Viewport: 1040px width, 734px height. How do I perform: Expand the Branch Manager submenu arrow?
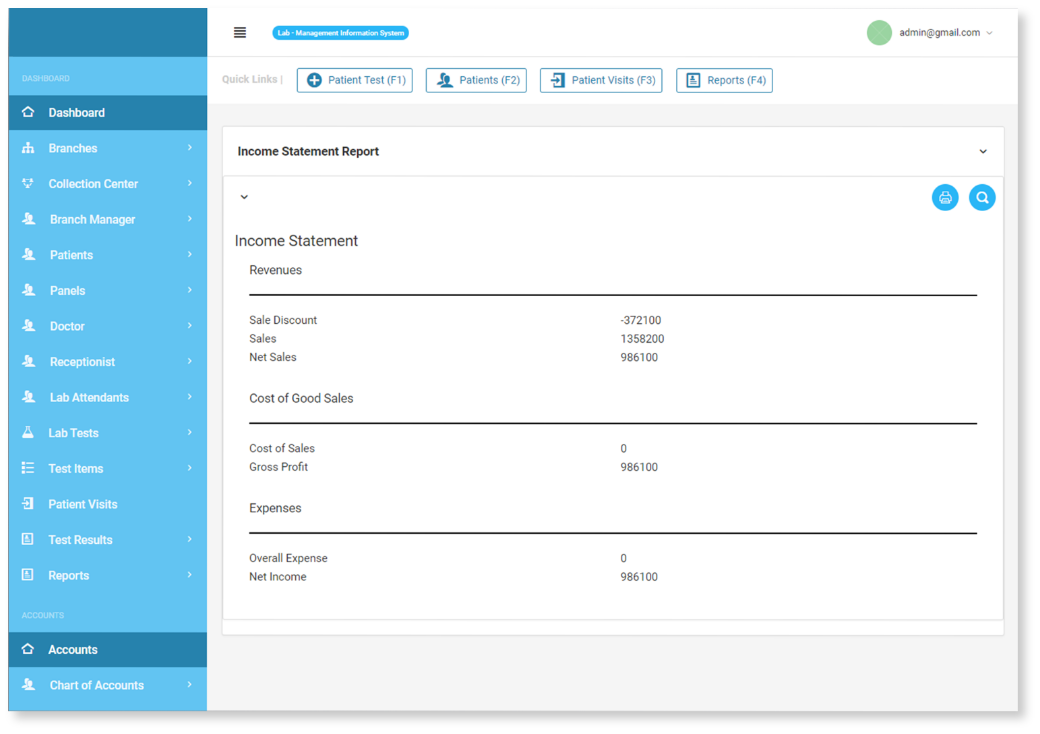pos(190,219)
